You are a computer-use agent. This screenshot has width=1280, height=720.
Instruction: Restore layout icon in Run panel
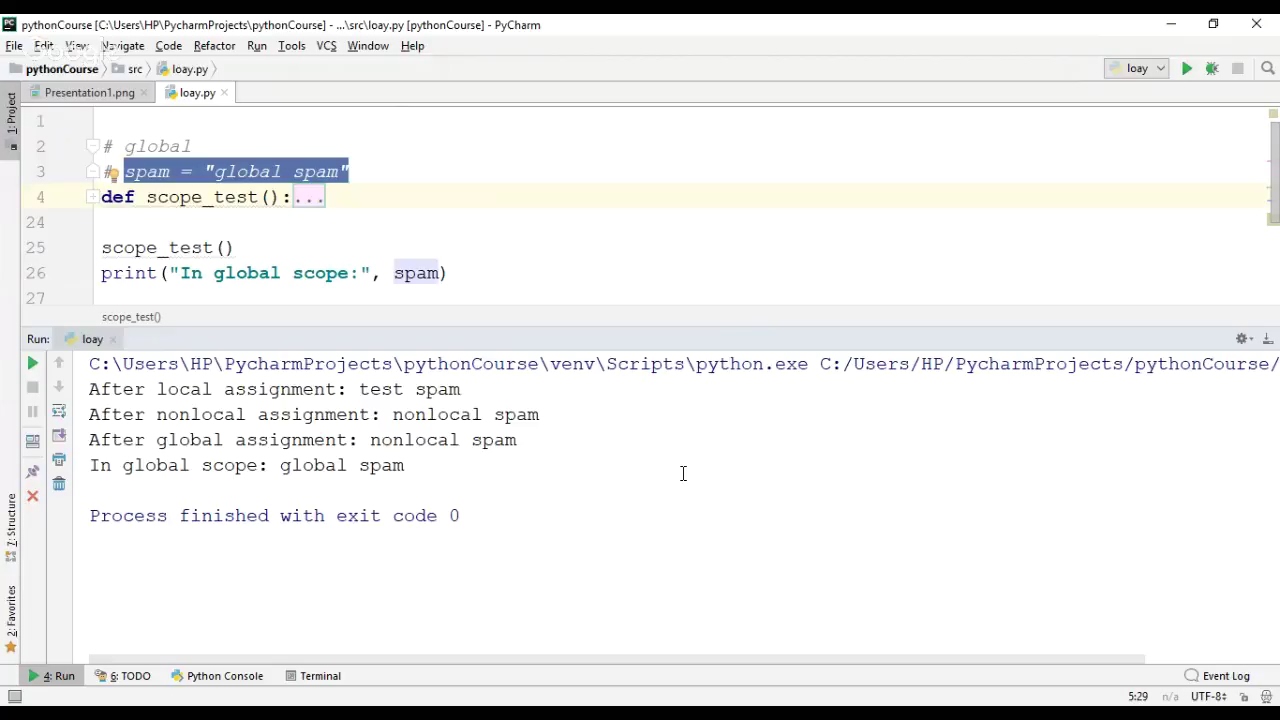32,440
